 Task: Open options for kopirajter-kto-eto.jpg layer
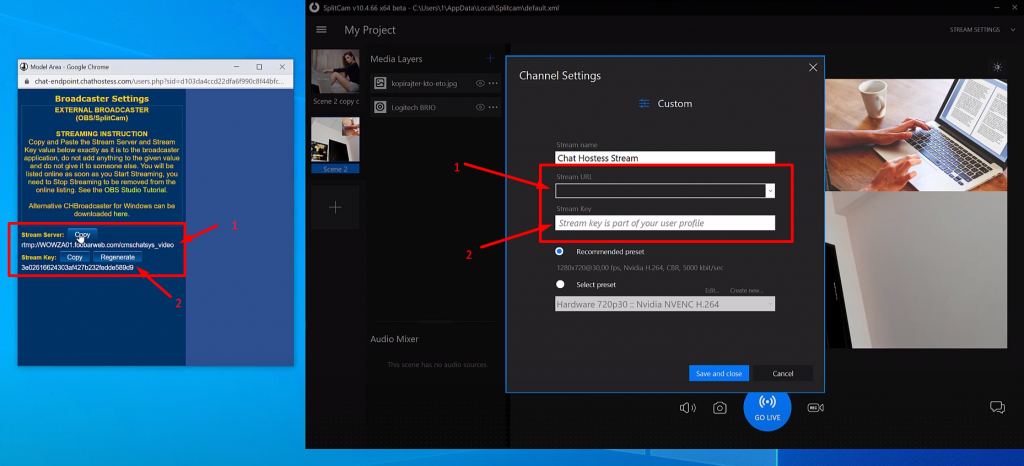[493, 83]
